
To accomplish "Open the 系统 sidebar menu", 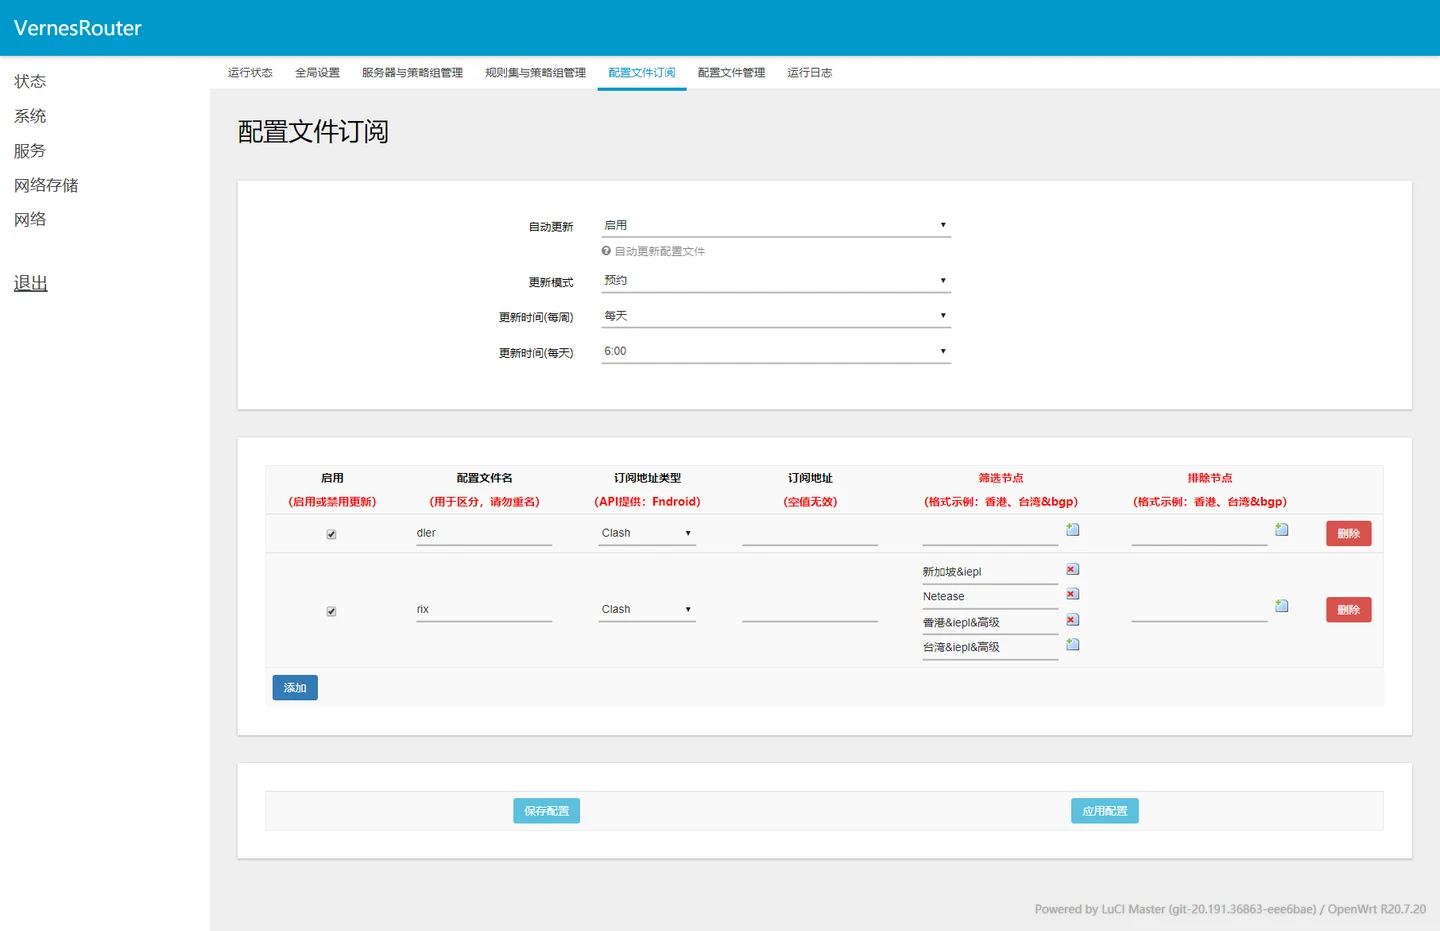I will click(x=30, y=116).
